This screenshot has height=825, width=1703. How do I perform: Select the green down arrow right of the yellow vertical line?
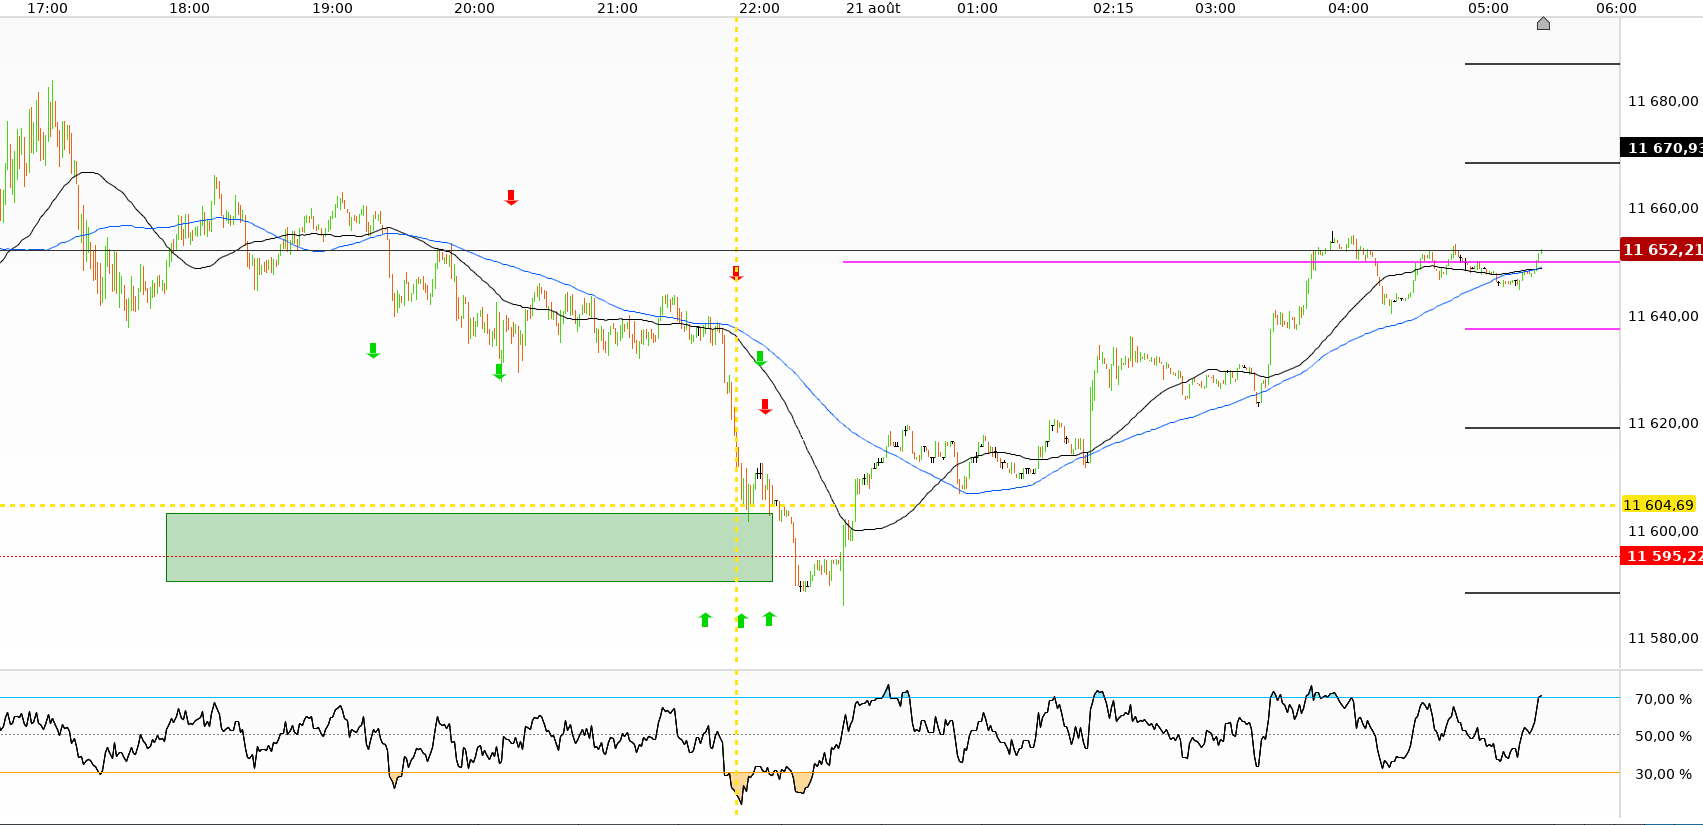[760, 358]
